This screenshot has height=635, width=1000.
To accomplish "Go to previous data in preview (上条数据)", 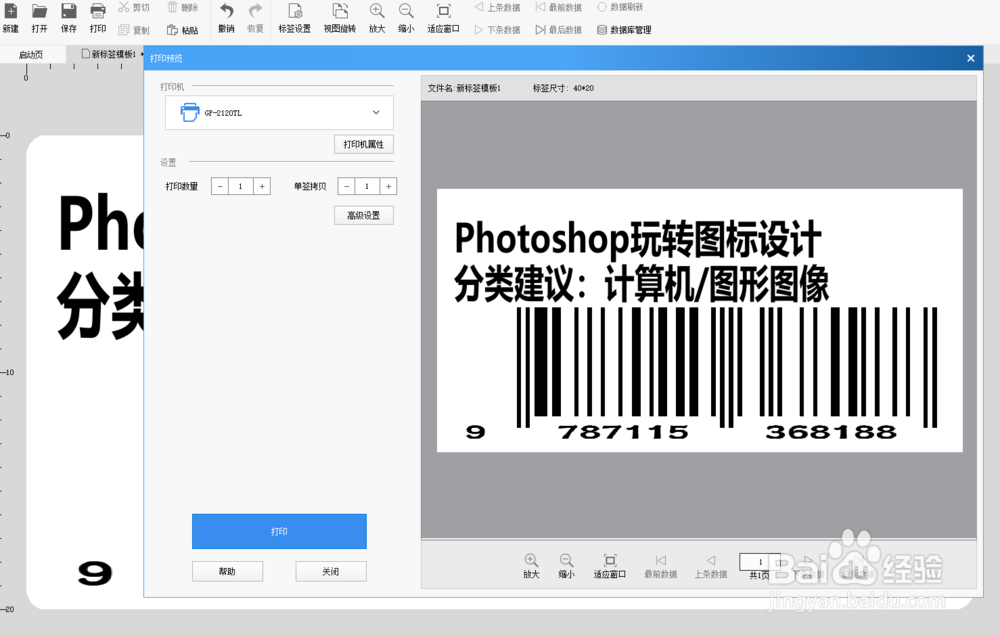I will 710,566.
